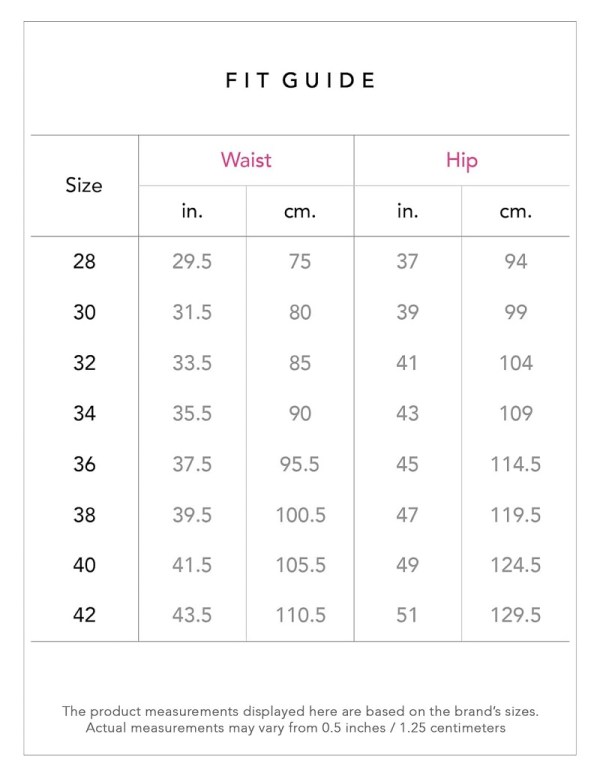This screenshot has width=600, height=776.
Task: Click size 42 row label
Action: (84, 615)
